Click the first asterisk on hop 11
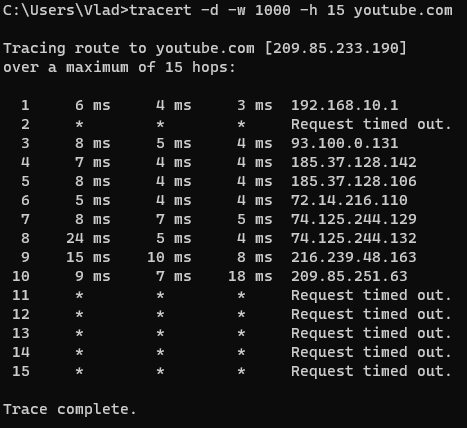 [79, 295]
